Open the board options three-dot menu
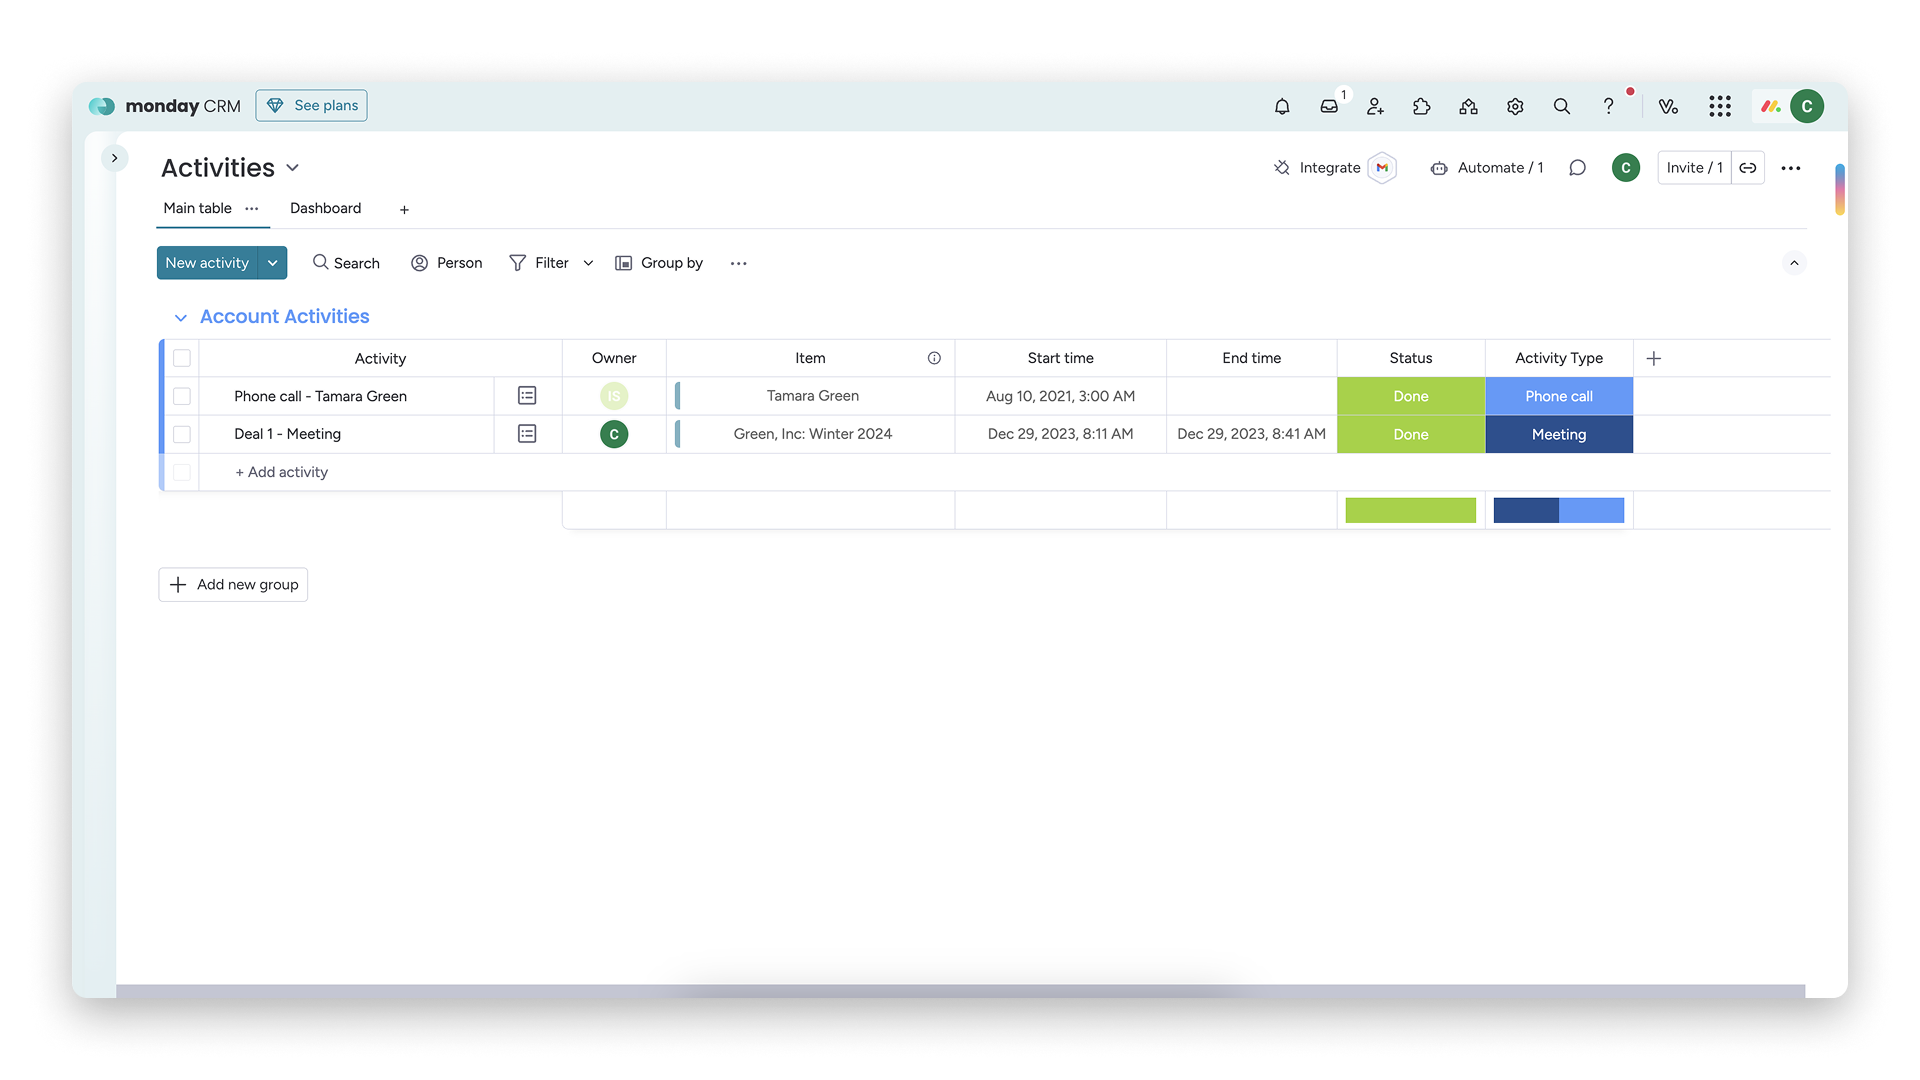Image resolution: width=1920 pixels, height=1080 pixels. 1791,168
